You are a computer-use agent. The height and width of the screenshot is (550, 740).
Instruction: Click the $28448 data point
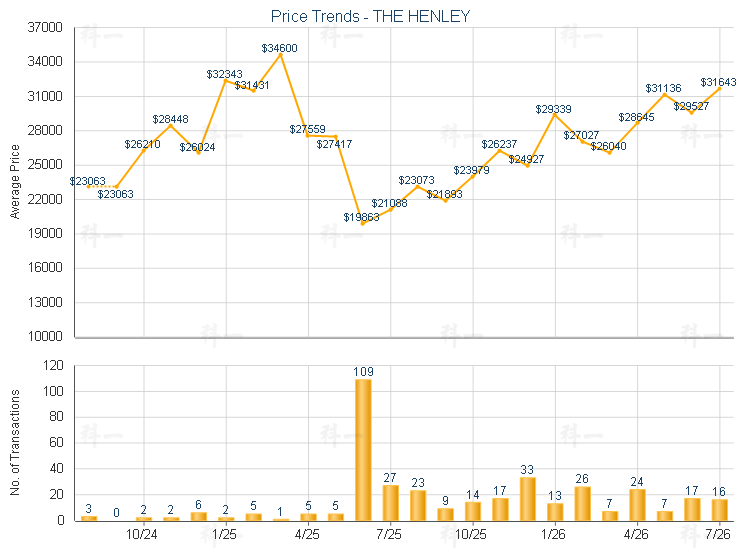point(171,126)
